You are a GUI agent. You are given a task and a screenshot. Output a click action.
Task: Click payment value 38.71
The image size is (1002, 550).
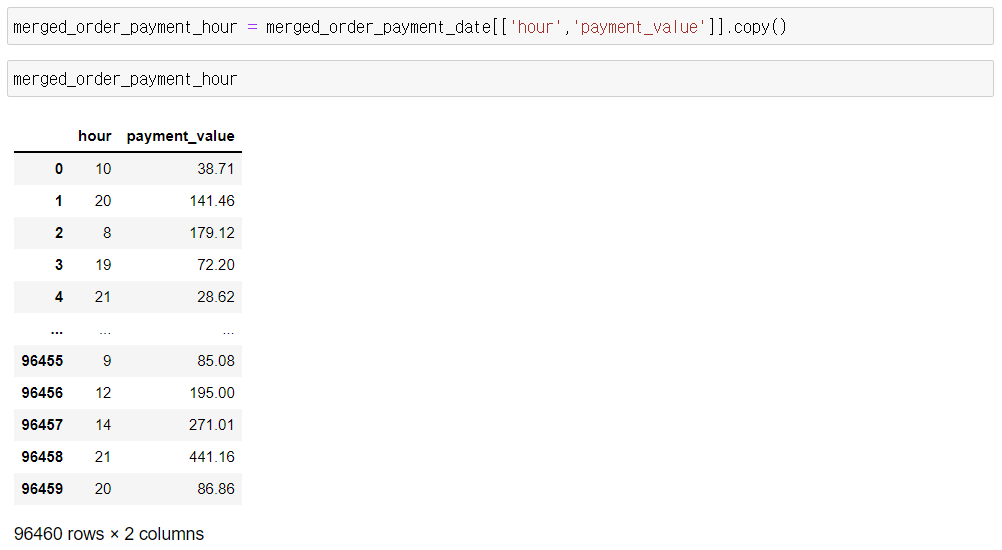pyautogui.click(x=216, y=169)
